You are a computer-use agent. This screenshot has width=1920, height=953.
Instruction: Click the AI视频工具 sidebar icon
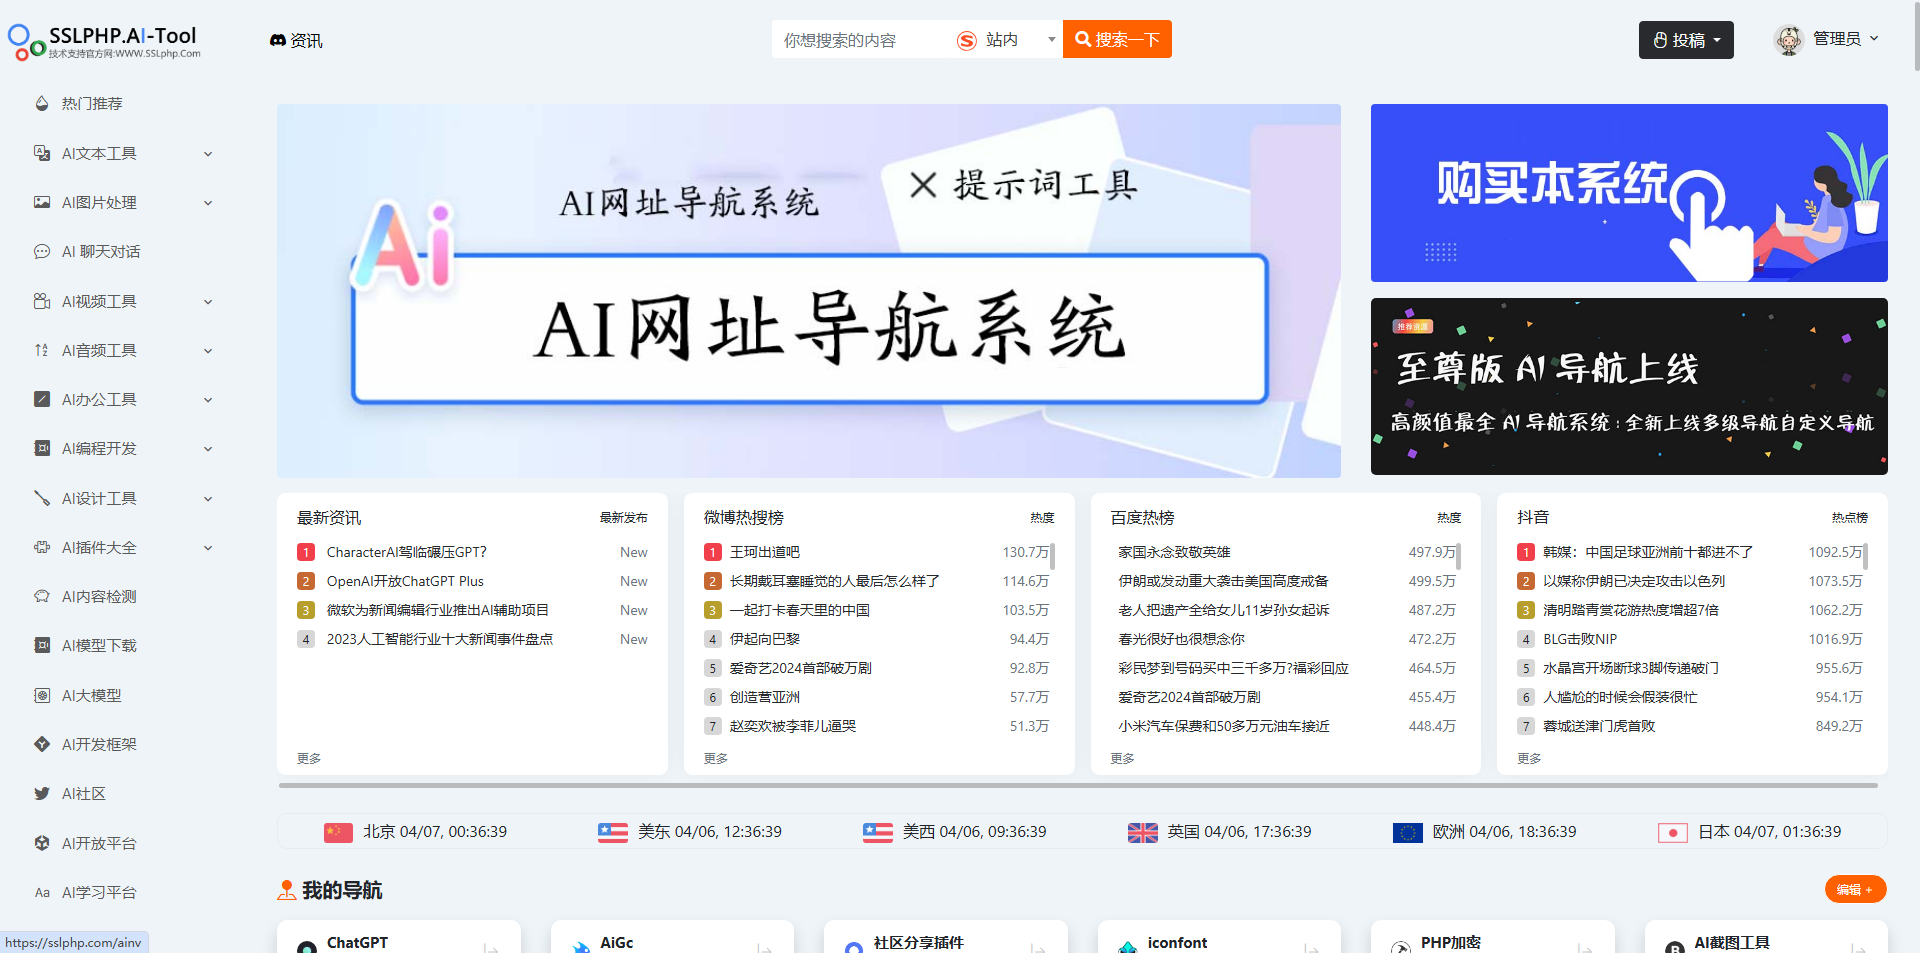click(x=42, y=301)
